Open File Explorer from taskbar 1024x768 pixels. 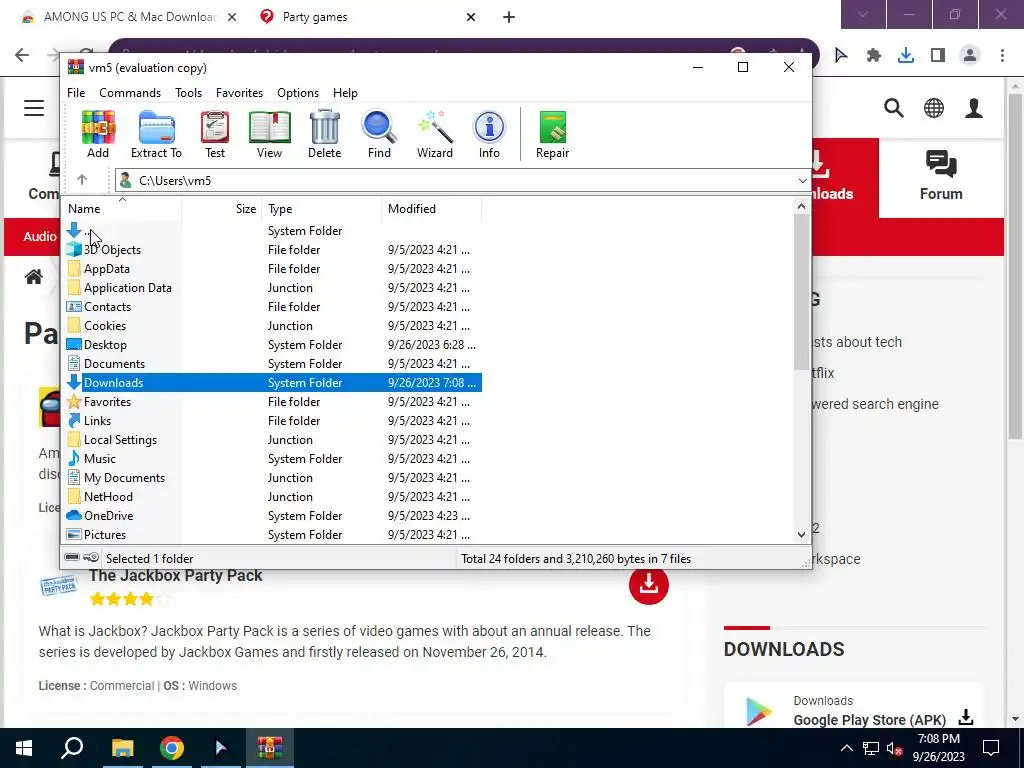click(x=122, y=748)
